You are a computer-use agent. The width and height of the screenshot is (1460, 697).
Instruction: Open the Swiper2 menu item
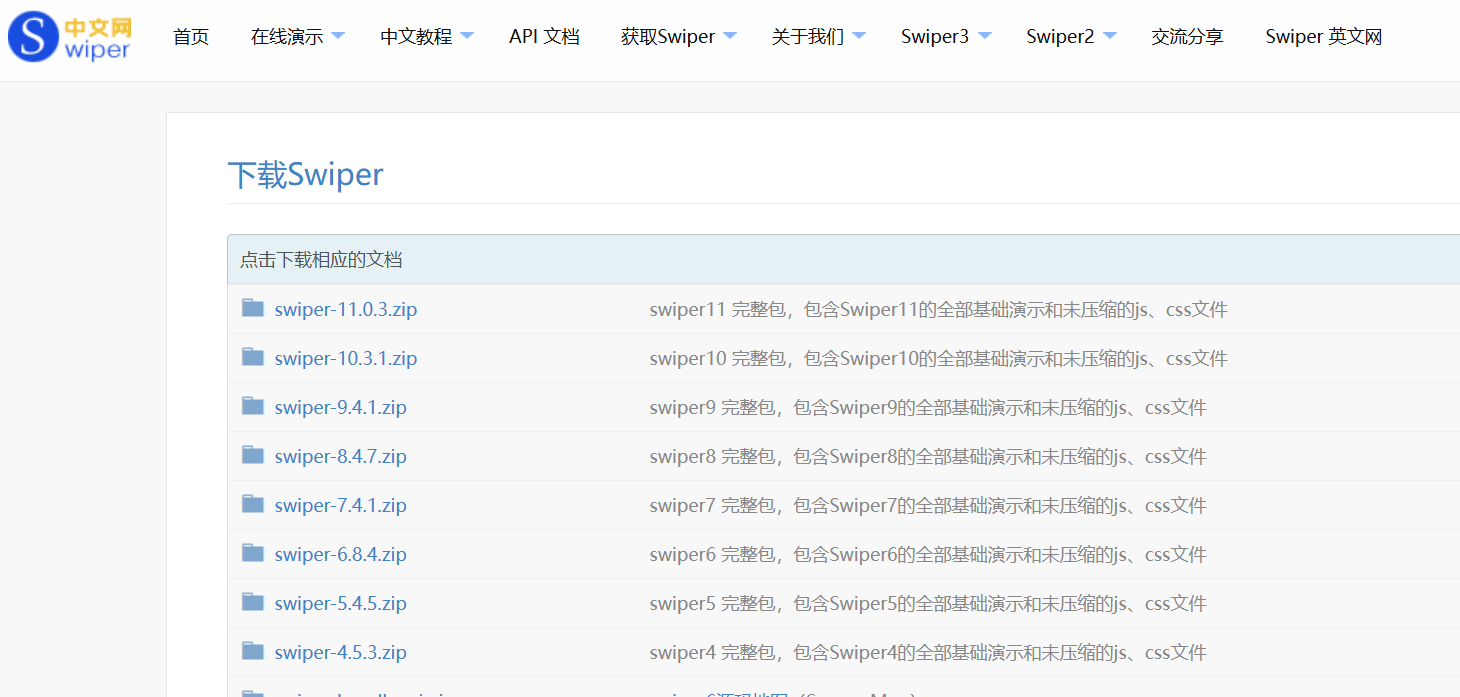click(1060, 37)
